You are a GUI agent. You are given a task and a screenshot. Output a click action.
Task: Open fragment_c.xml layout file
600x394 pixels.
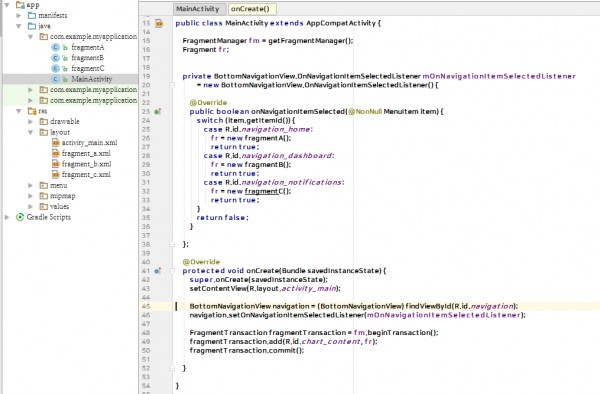[x=86, y=174]
